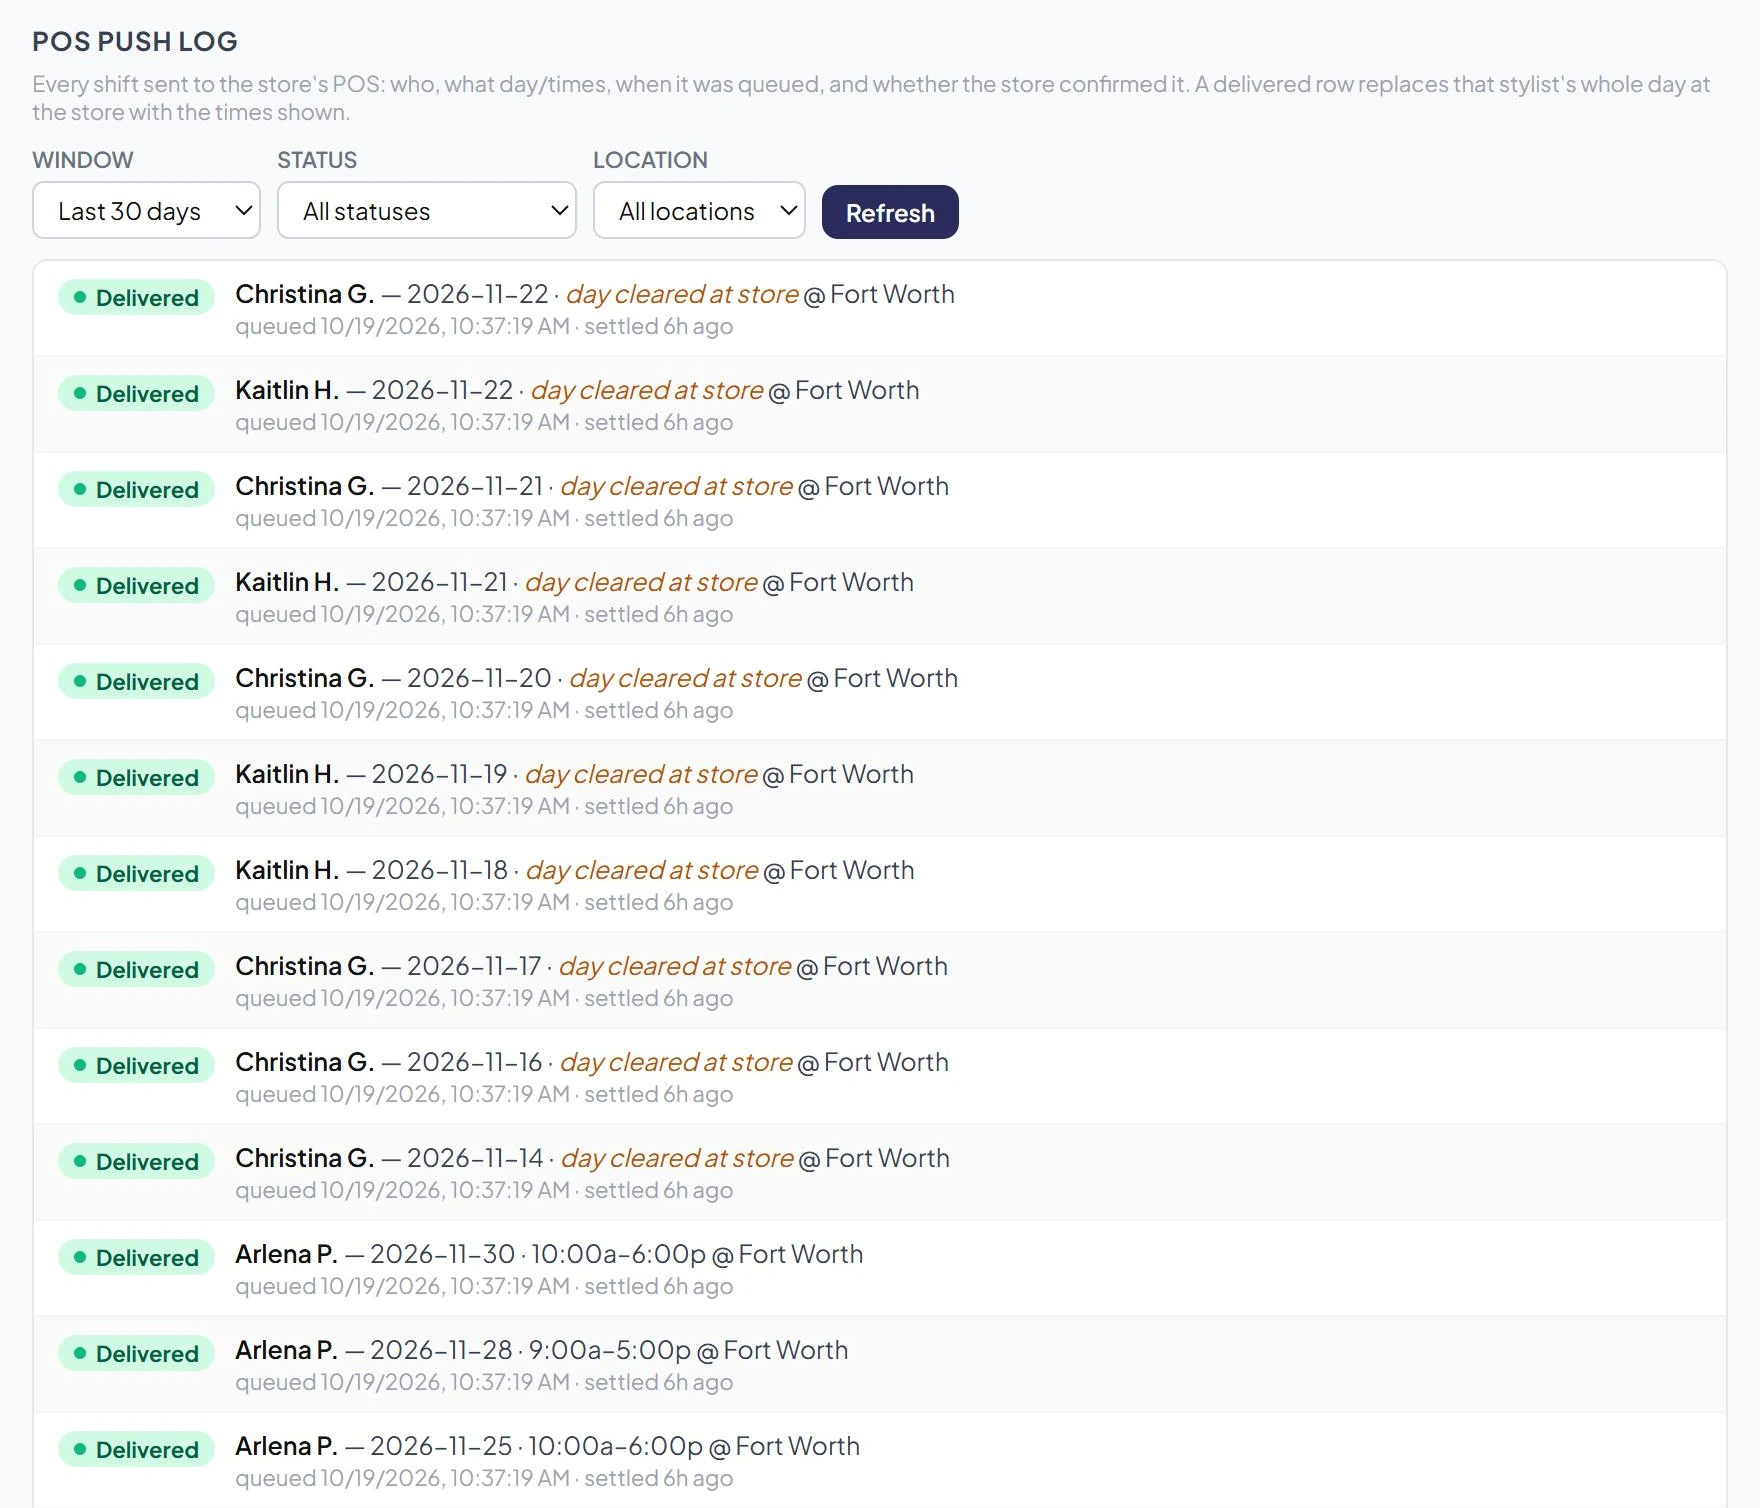Viewport: 1760px width, 1508px height.
Task: Click Delivered badge for Christina G. 2026-11-16
Action: click(x=137, y=1066)
